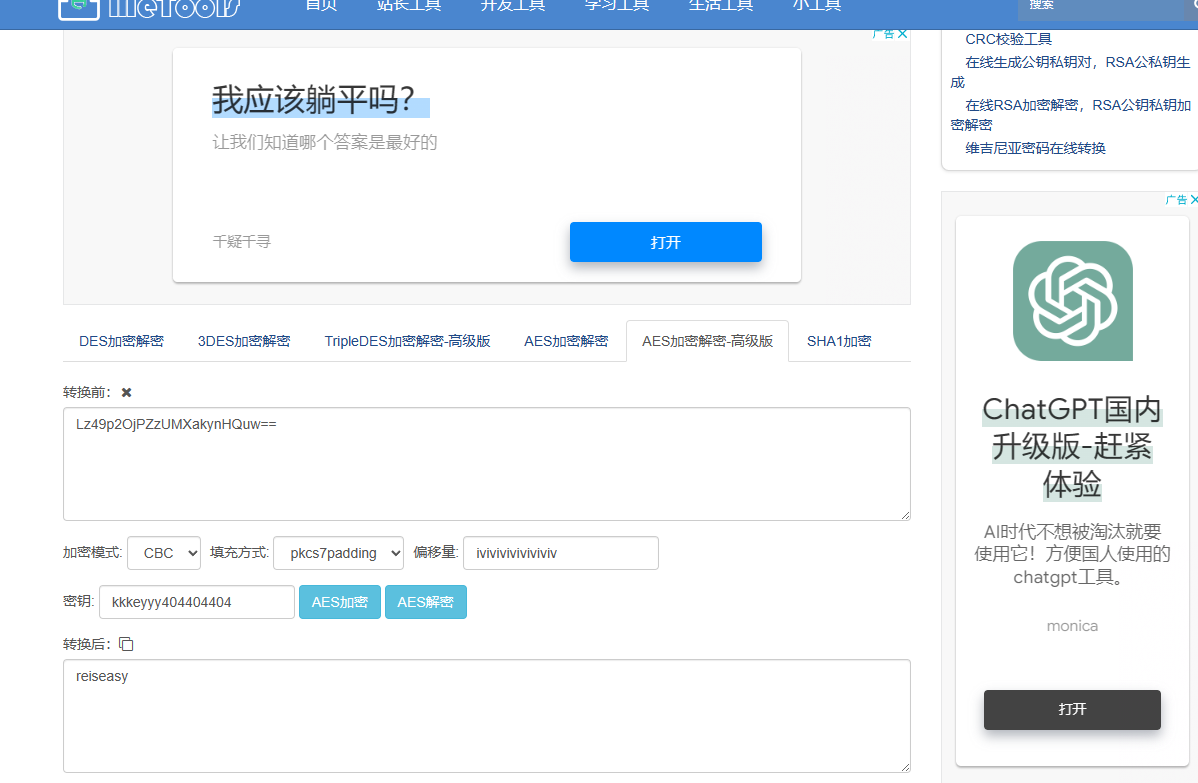Go to the SHA1加密 tab
The width and height of the screenshot is (1198, 783).
(839, 341)
